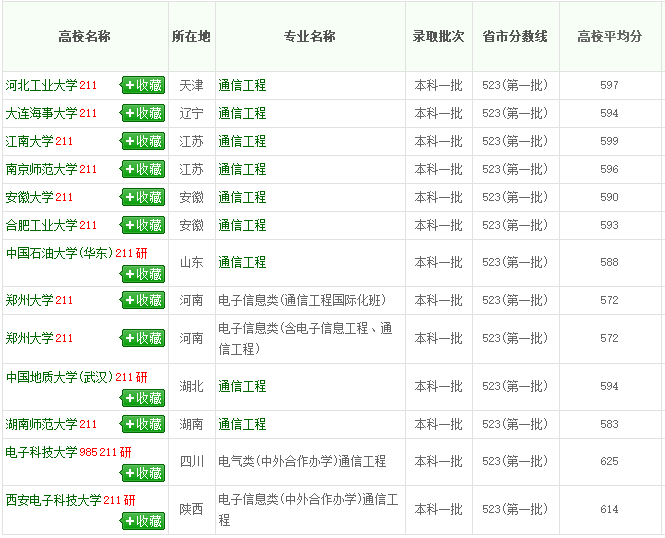Open 通信工程 major link for 大连海事大学
The width and height of the screenshot is (665, 538).
pyautogui.click(x=242, y=113)
